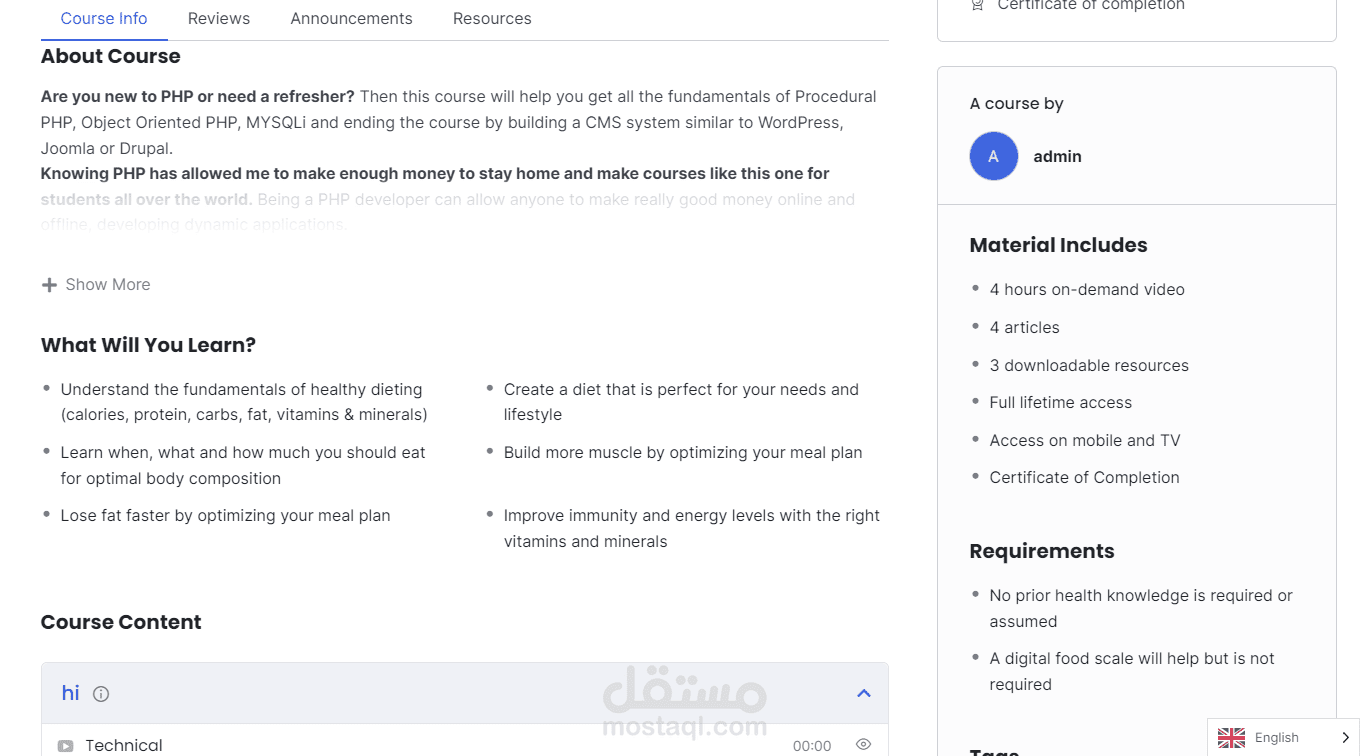Screen dimensions: 1370x756
Task: Expand course description with Show More
Action: (107, 285)
